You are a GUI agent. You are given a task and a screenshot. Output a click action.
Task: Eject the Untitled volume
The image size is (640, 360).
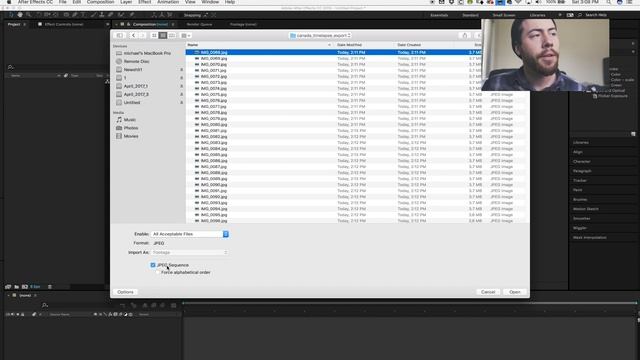181,102
